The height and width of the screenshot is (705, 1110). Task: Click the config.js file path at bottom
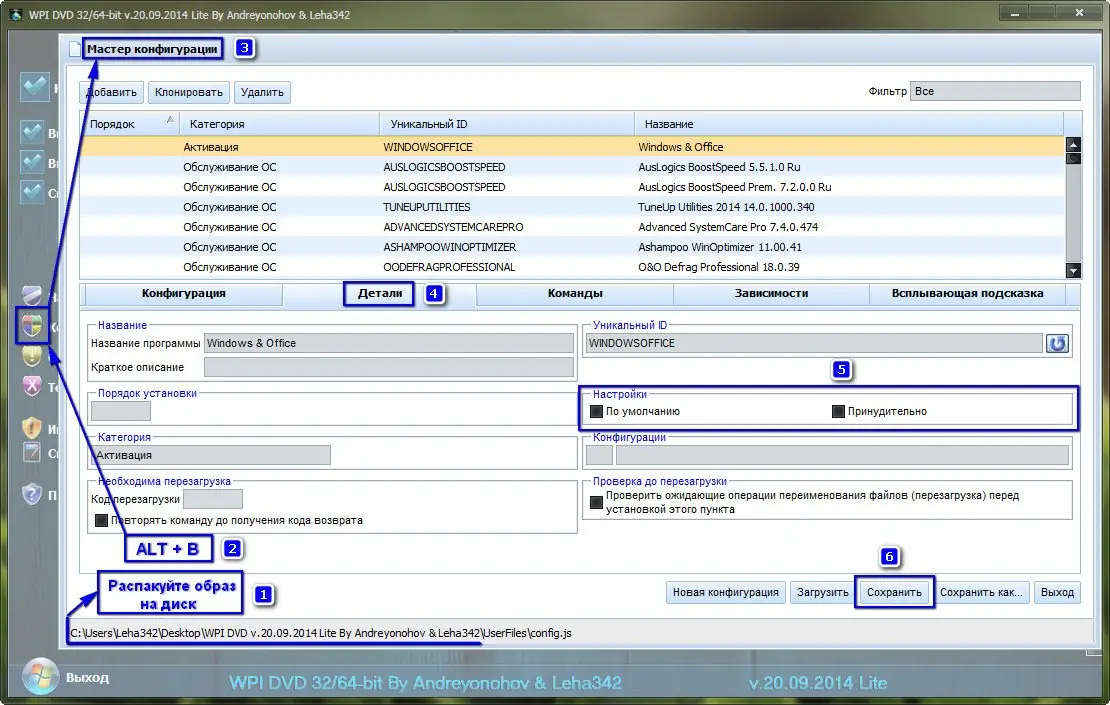click(x=321, y=633)
